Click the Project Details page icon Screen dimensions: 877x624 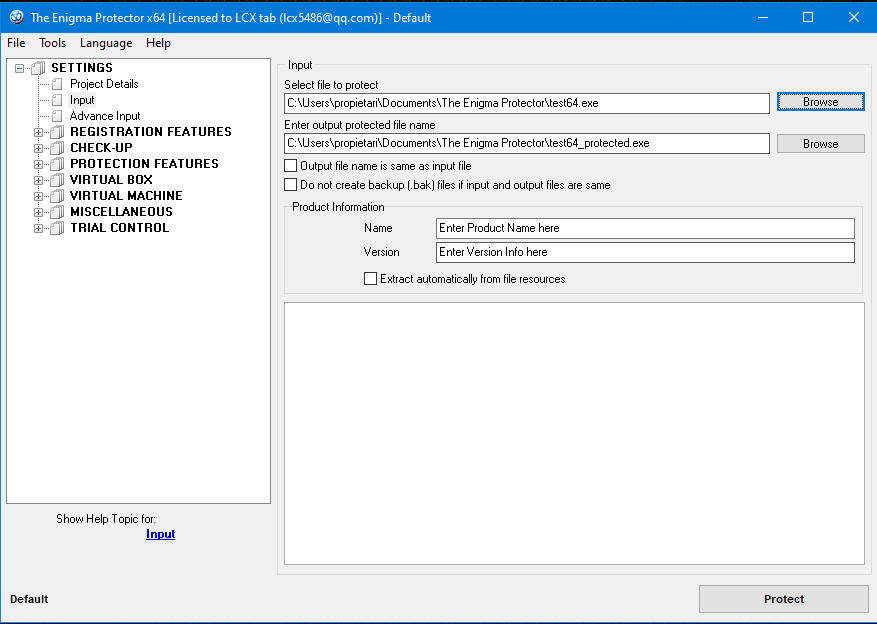[57, 84]
